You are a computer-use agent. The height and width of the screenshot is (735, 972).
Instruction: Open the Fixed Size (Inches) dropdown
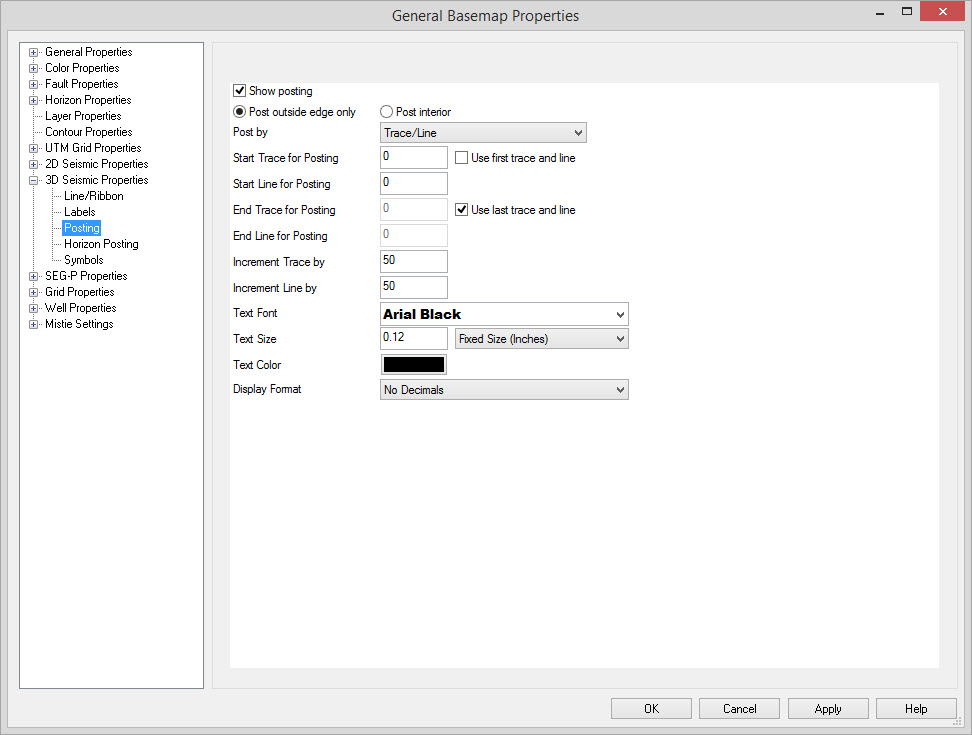[541, 339]
